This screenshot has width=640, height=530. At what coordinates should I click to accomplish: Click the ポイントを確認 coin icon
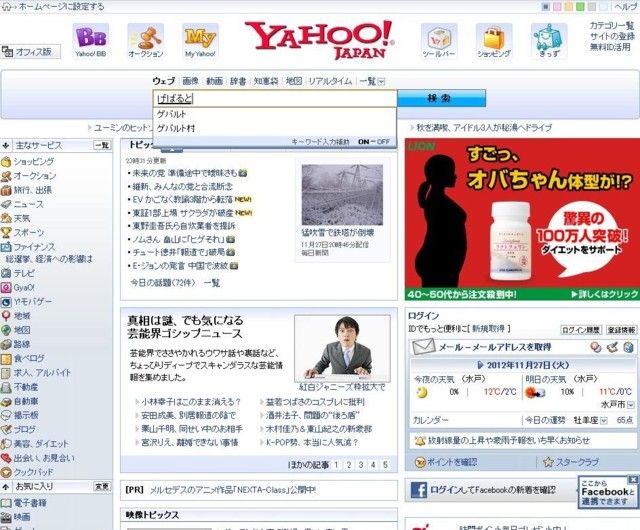pyautogui.click(x=420, y=462)
